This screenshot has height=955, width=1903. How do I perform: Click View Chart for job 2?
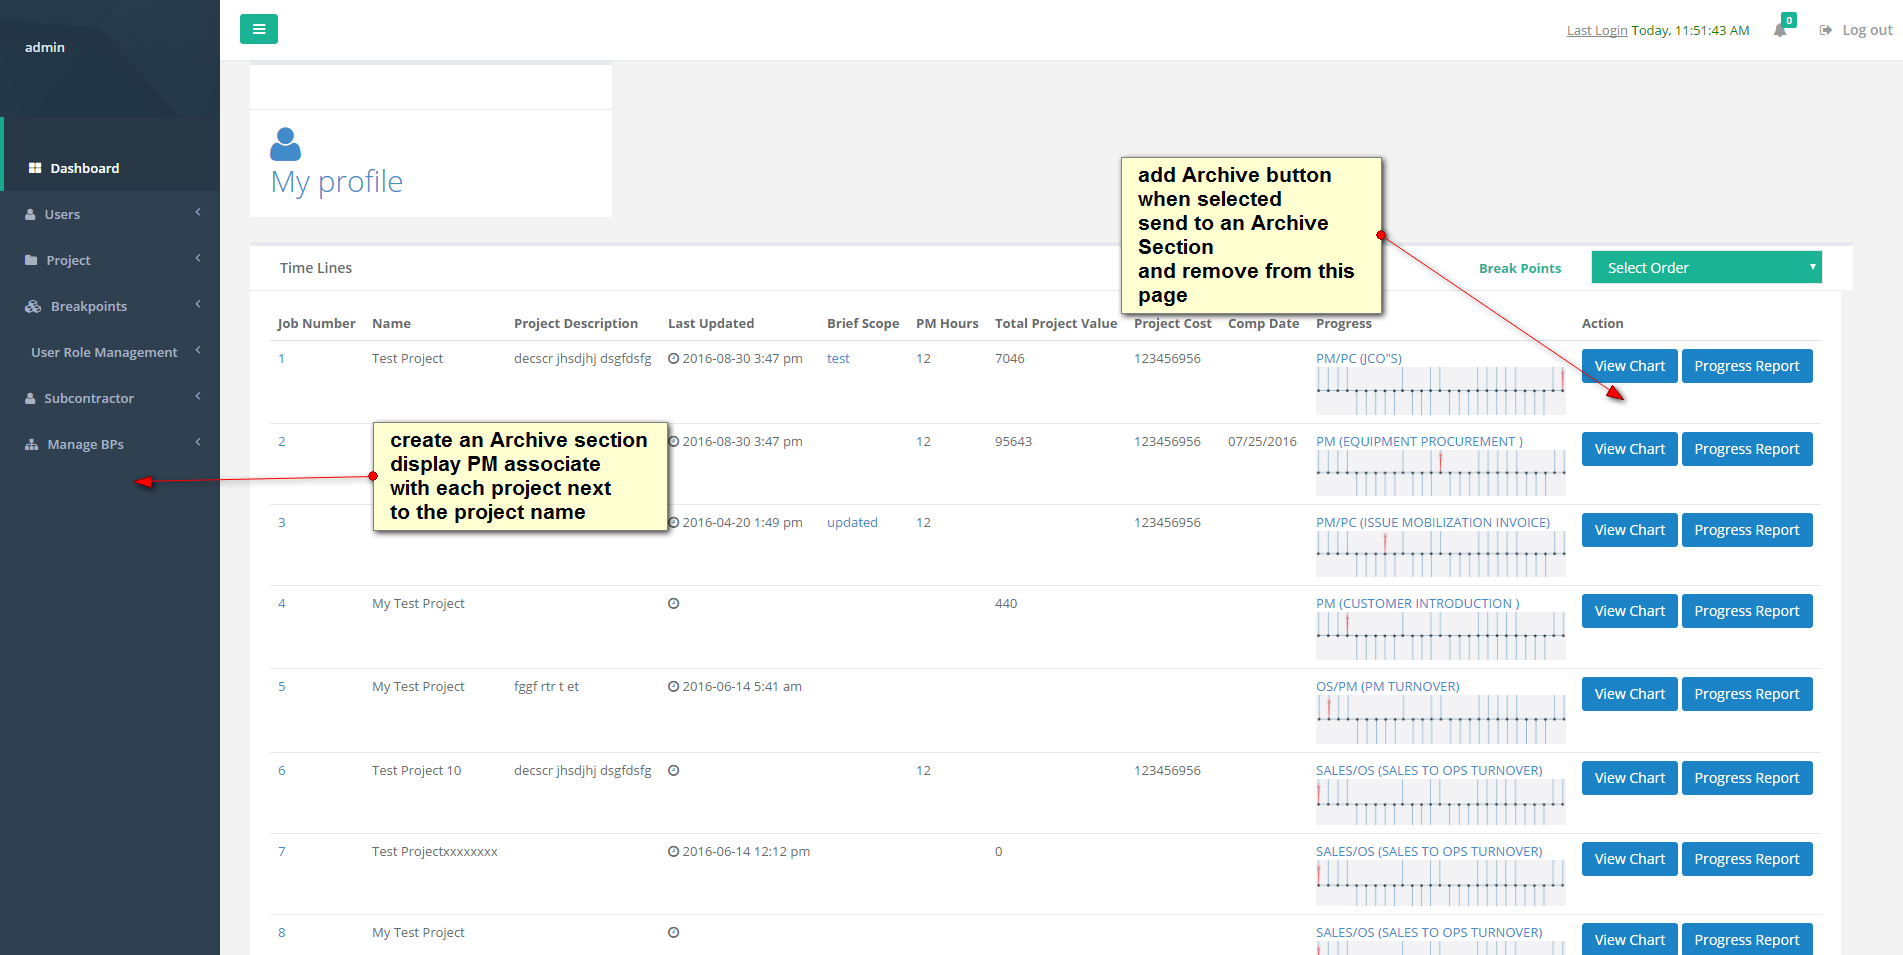pyautogui.click(x=1629, y=449)
